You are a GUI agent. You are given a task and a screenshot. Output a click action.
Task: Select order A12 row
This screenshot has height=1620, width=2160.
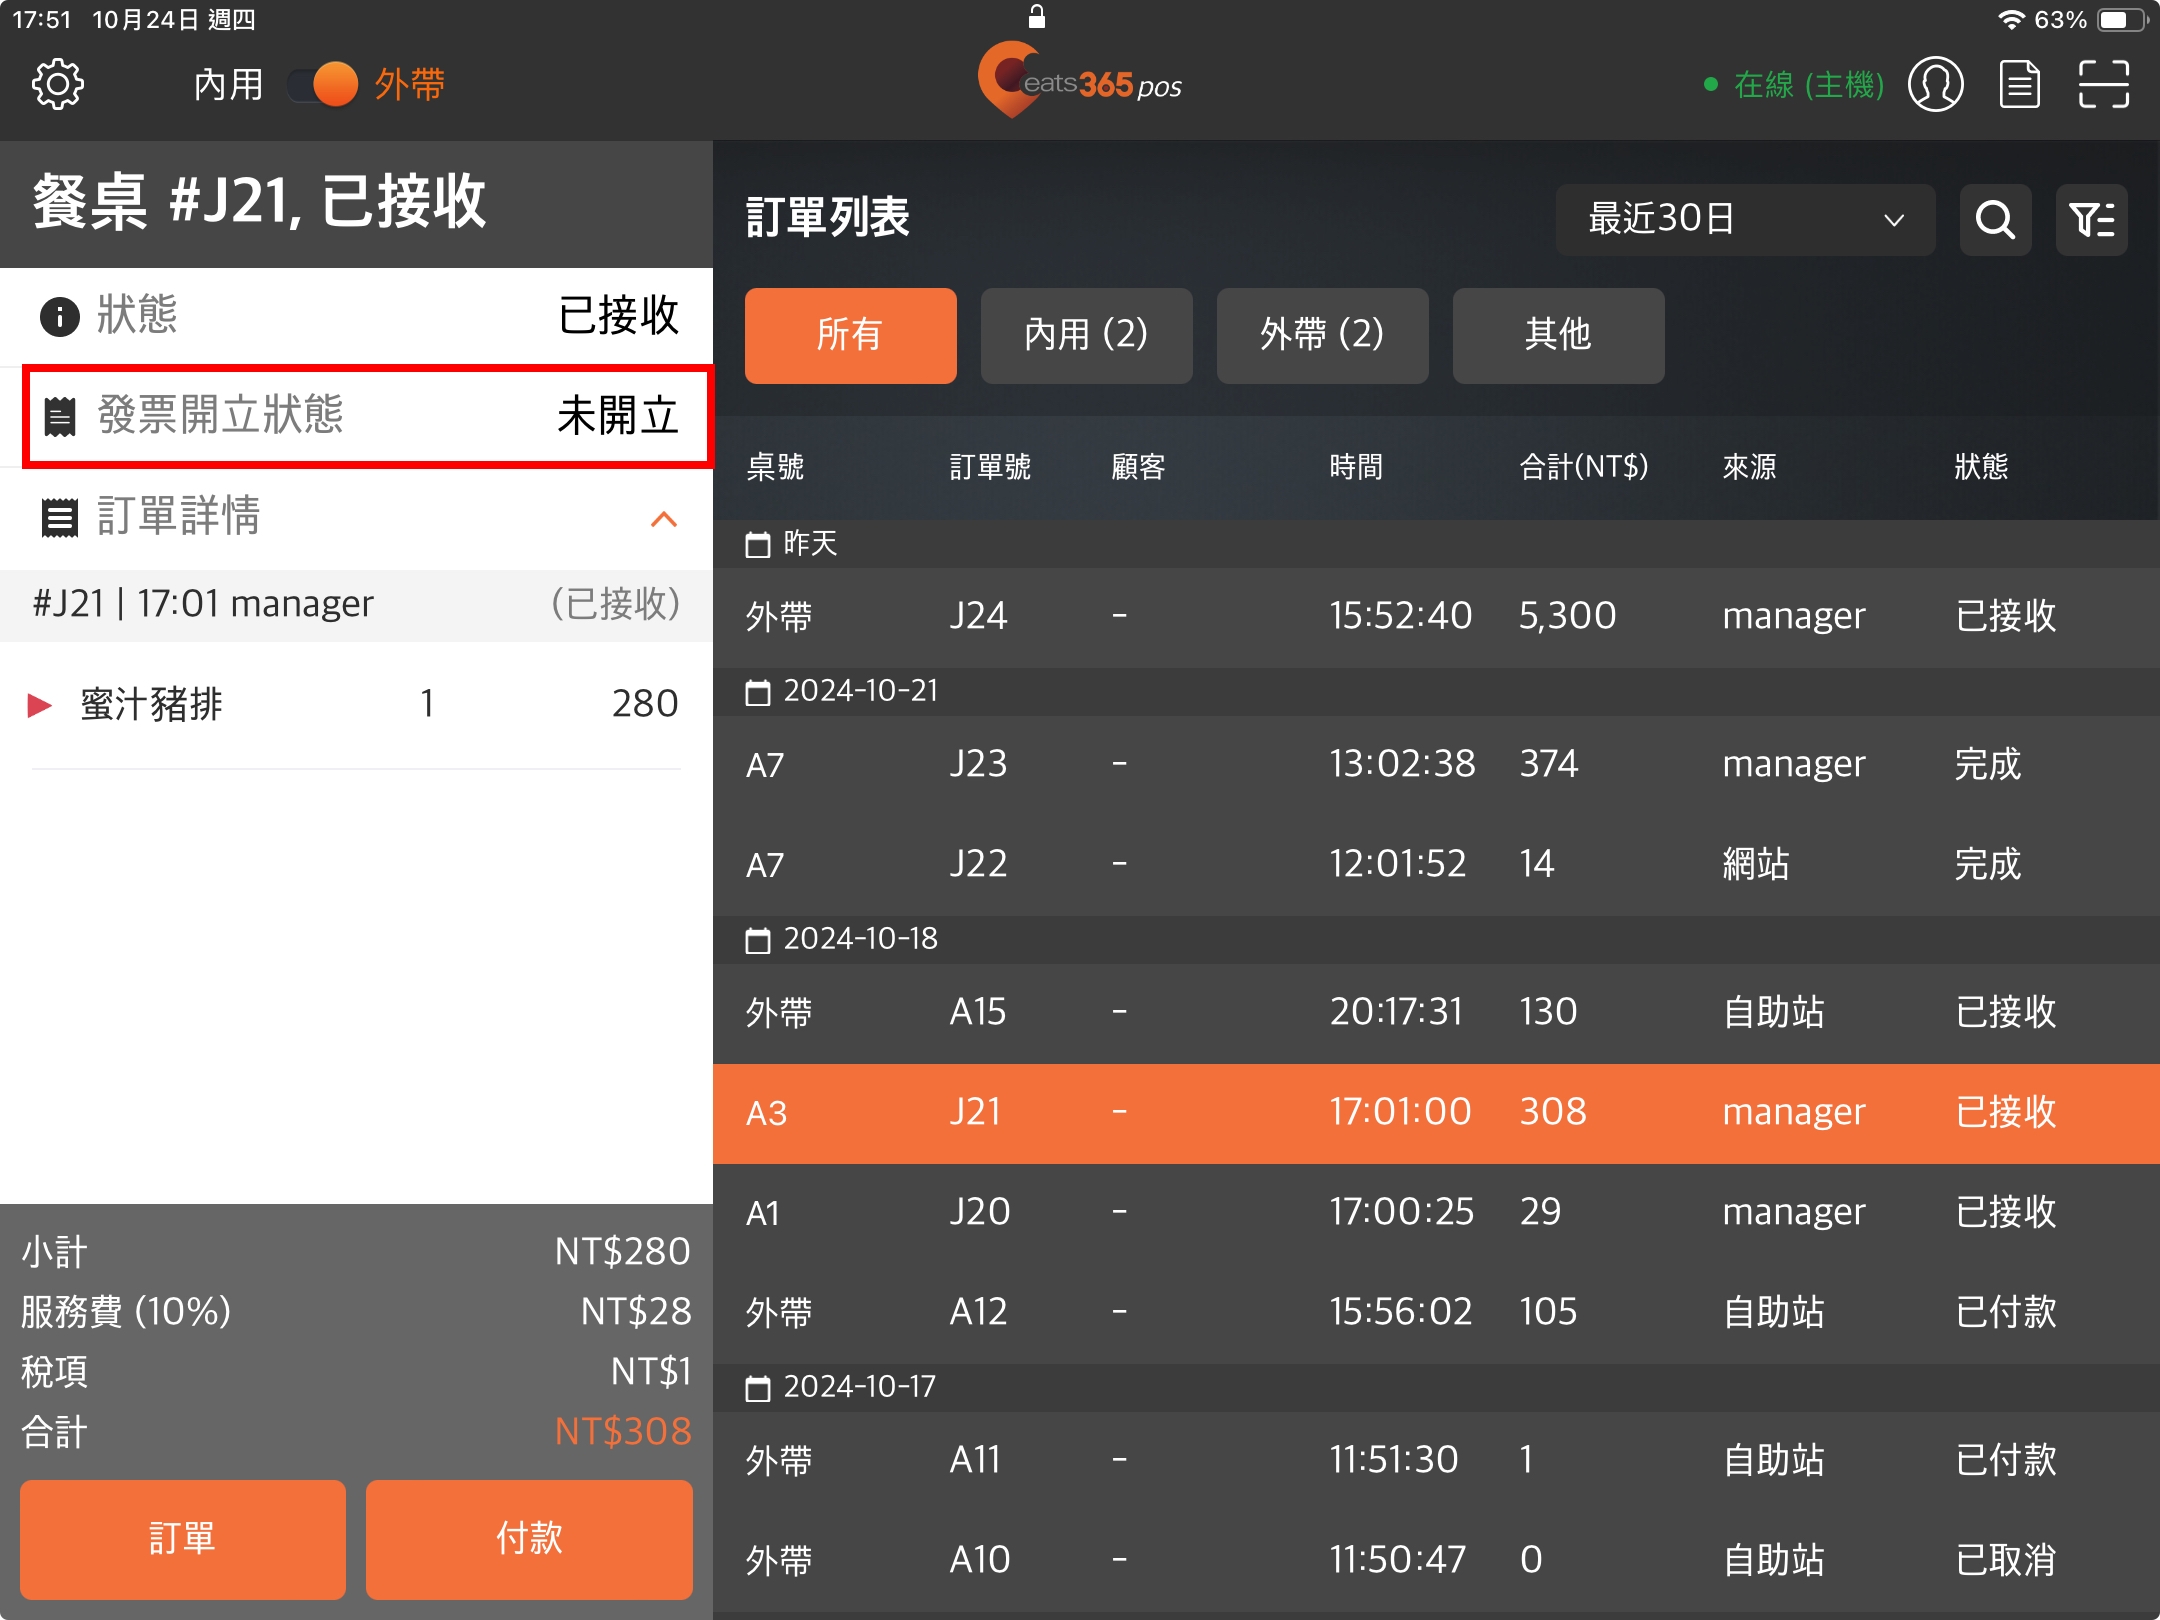coord(1436,1312)
